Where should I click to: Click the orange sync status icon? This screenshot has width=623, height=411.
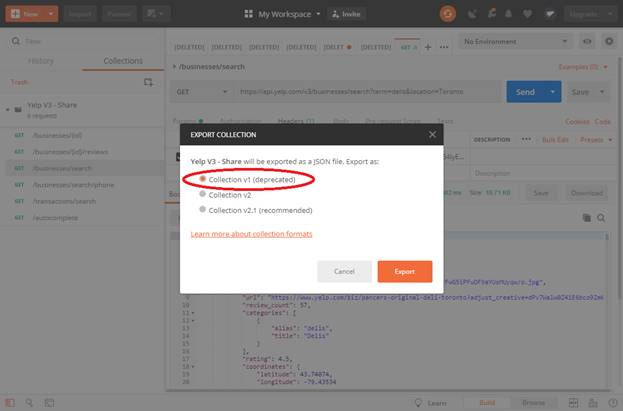448,14
